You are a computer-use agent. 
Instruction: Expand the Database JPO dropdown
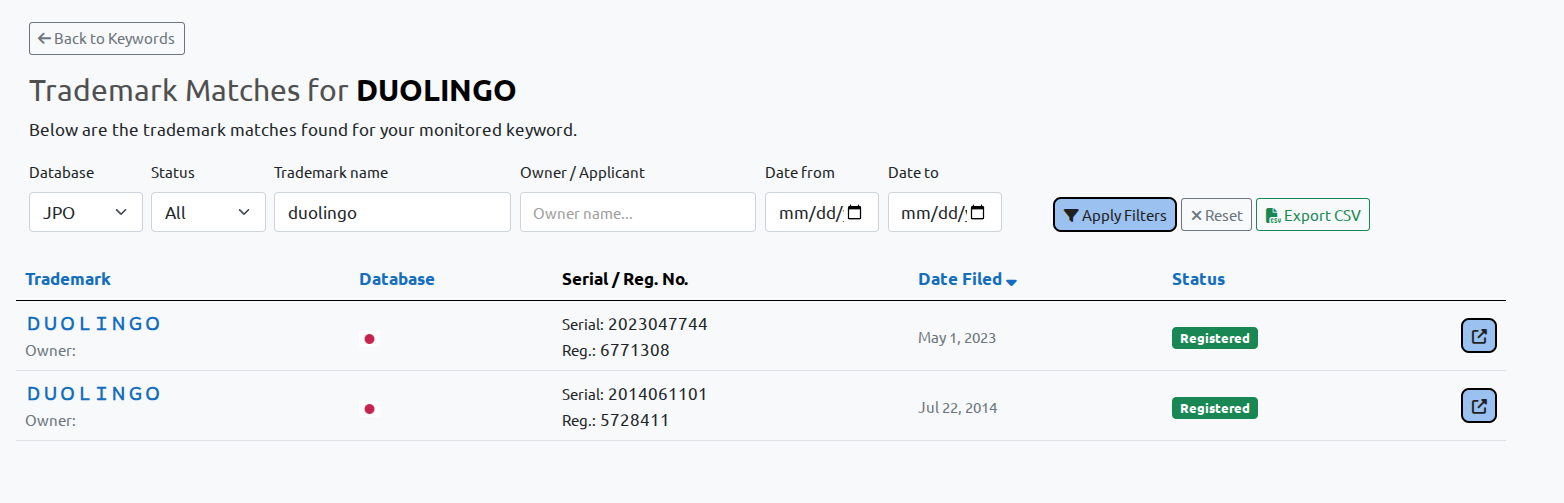point(86,212)
